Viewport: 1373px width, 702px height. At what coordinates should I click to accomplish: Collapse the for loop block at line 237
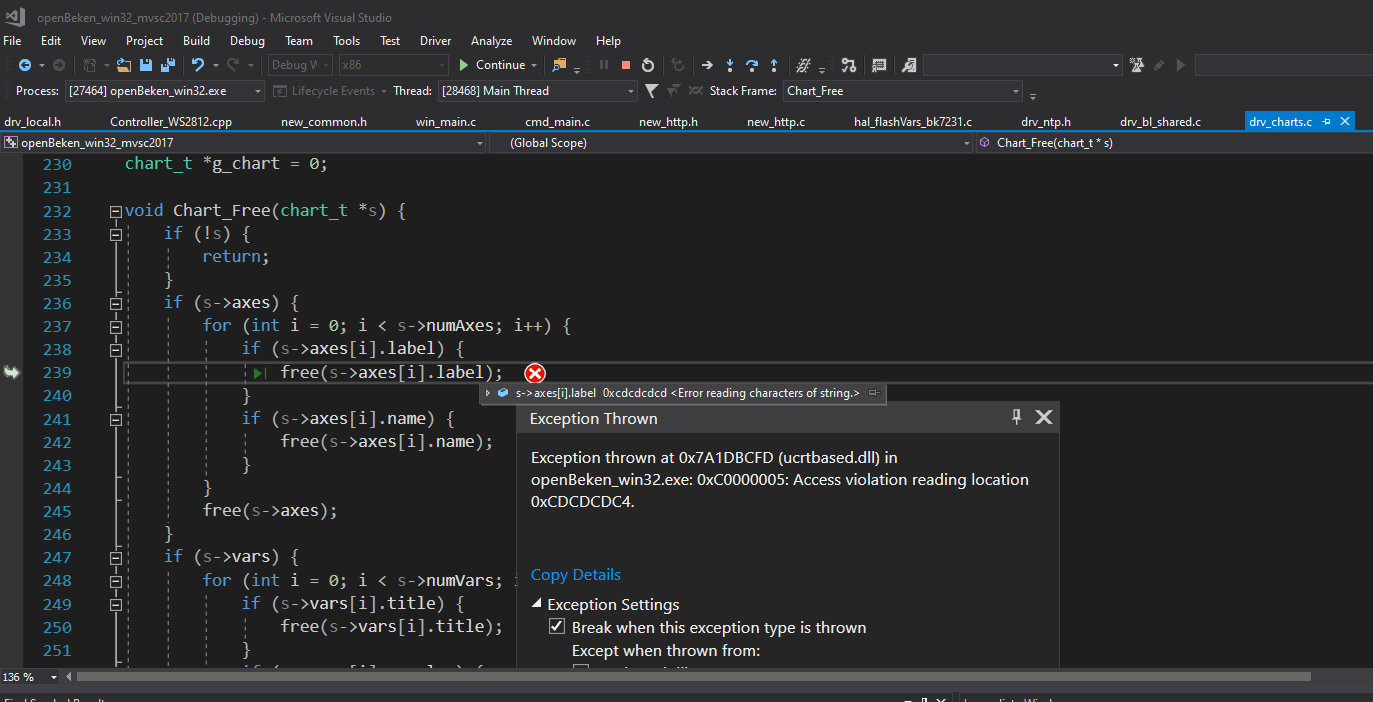pos(116,326)
